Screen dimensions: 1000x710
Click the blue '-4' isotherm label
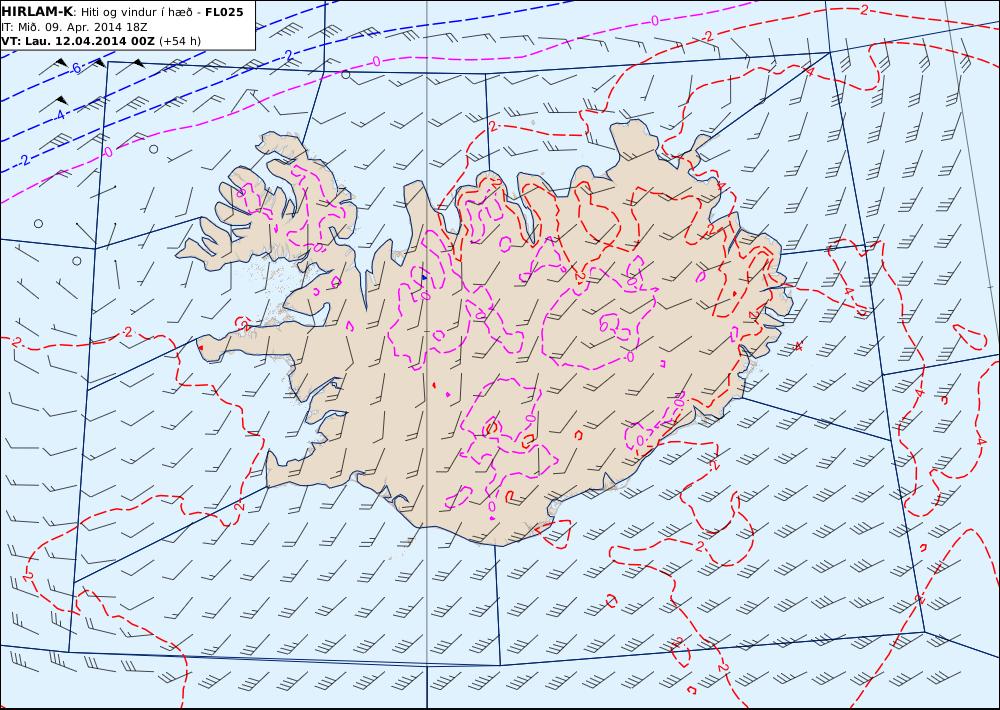coord(59,115)
